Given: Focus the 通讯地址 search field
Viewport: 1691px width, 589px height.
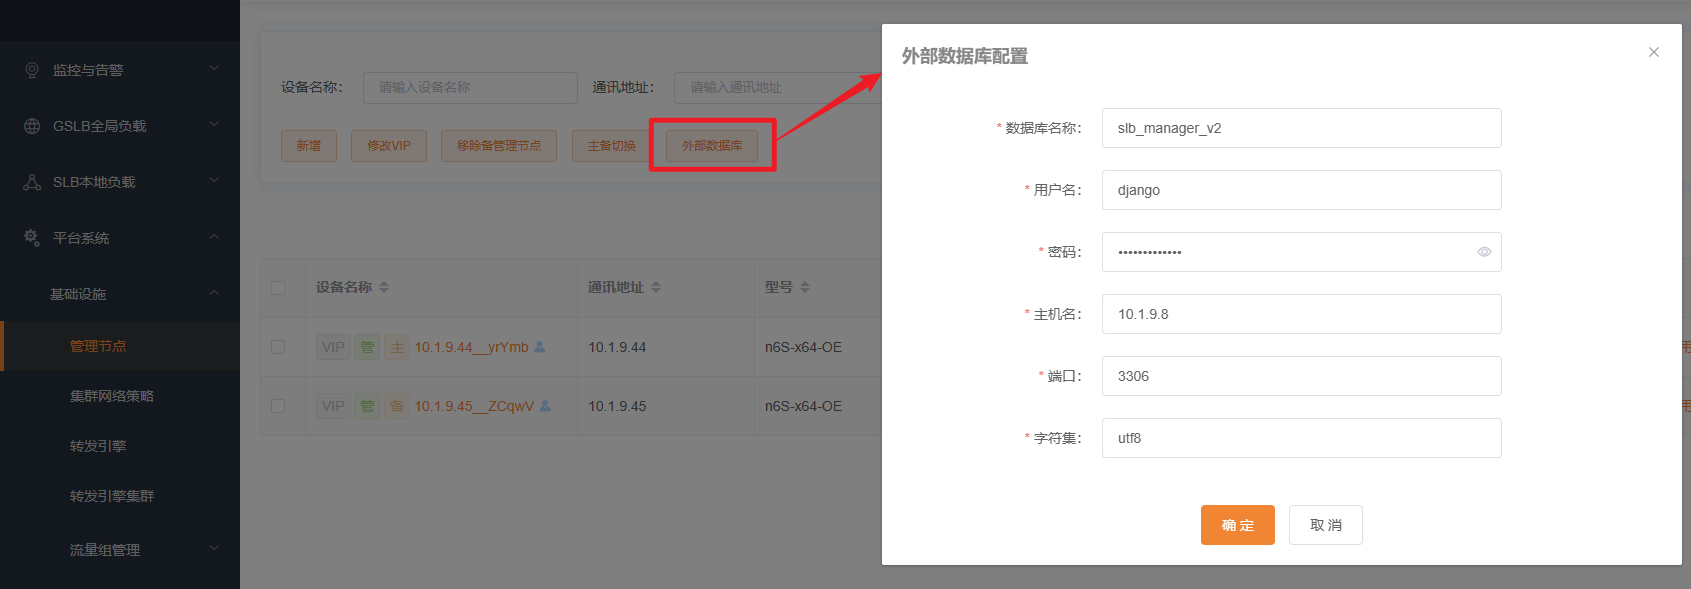Looking at the screenshot, I should click(x=777, y=88).
